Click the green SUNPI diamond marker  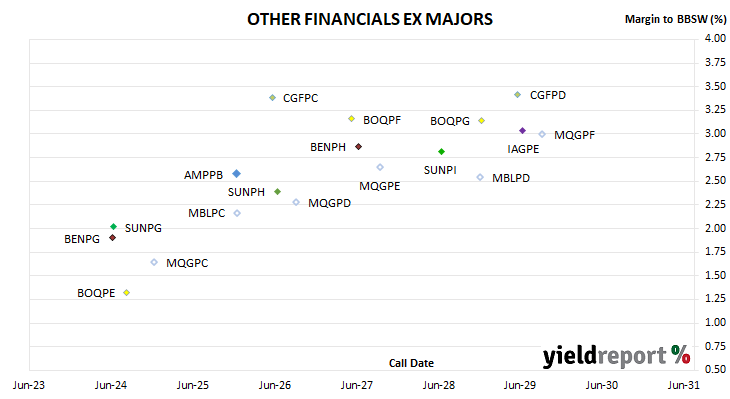pyautogui.click(x=441, y=152)
